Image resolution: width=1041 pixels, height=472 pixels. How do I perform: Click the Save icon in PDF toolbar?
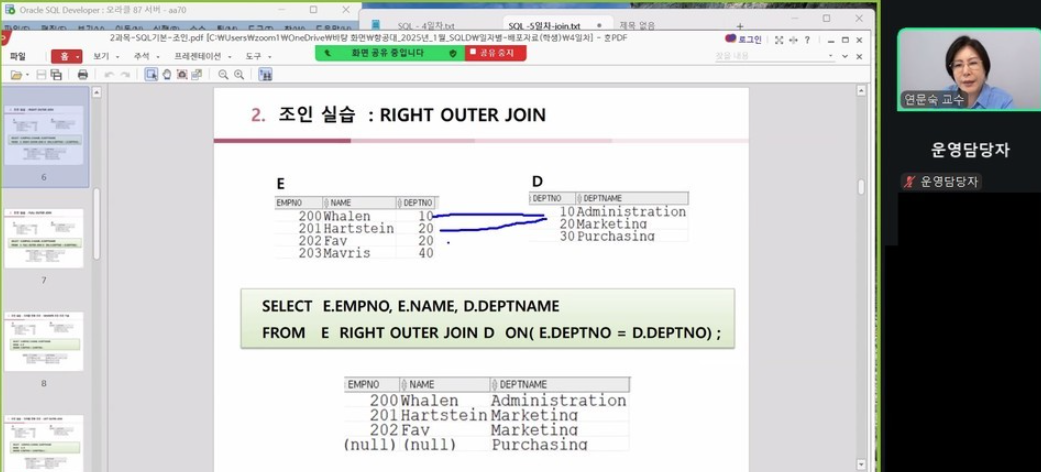pyautogui.click(x=41, y=74)
